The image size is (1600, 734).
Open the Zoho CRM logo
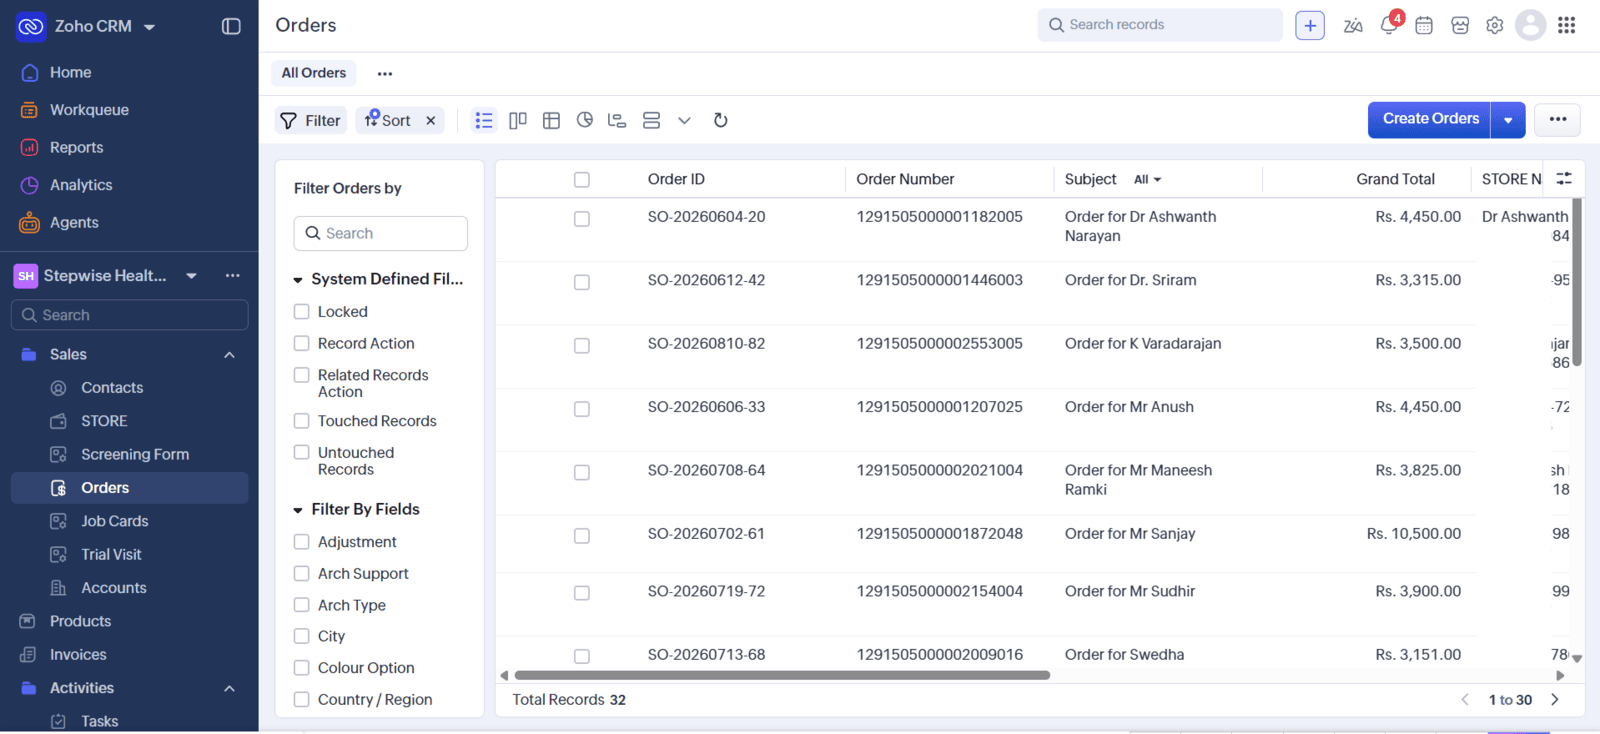31,26
